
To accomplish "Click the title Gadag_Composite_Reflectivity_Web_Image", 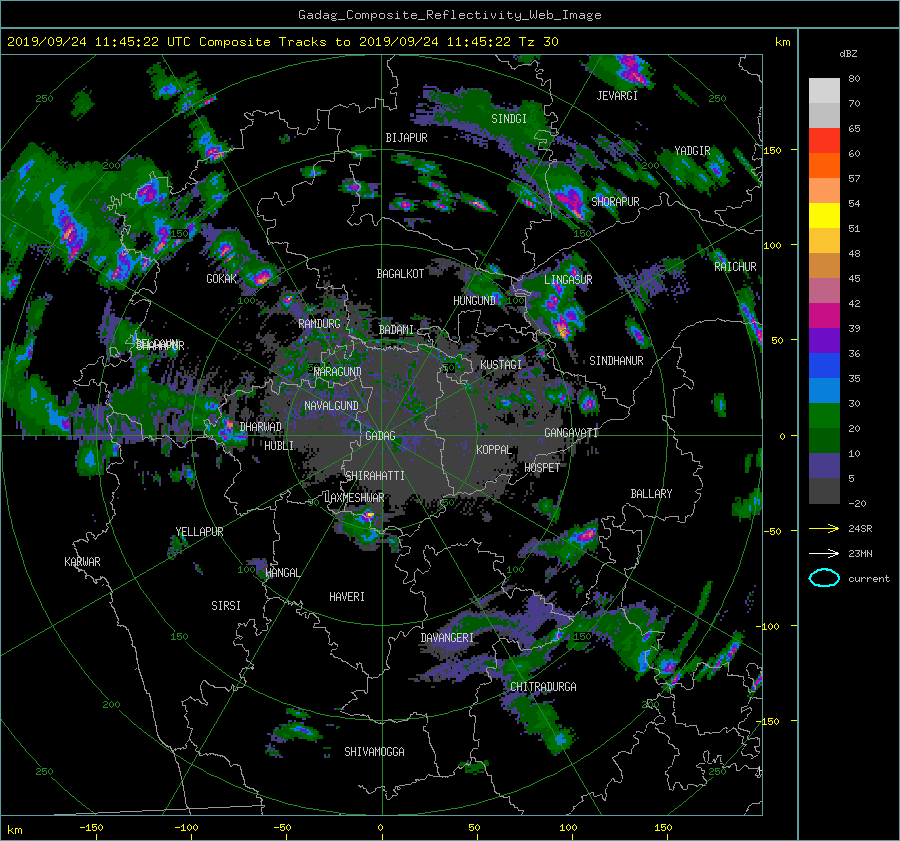I will coord(449,15).
